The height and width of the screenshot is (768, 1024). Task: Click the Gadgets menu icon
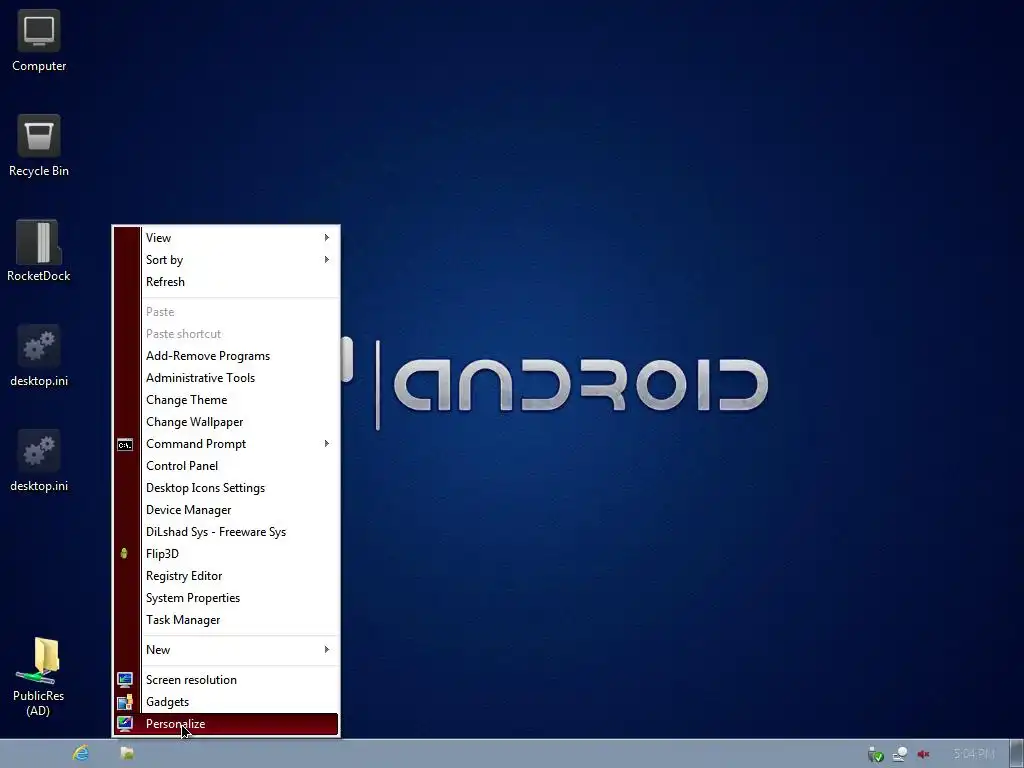[x=125, y=702]
